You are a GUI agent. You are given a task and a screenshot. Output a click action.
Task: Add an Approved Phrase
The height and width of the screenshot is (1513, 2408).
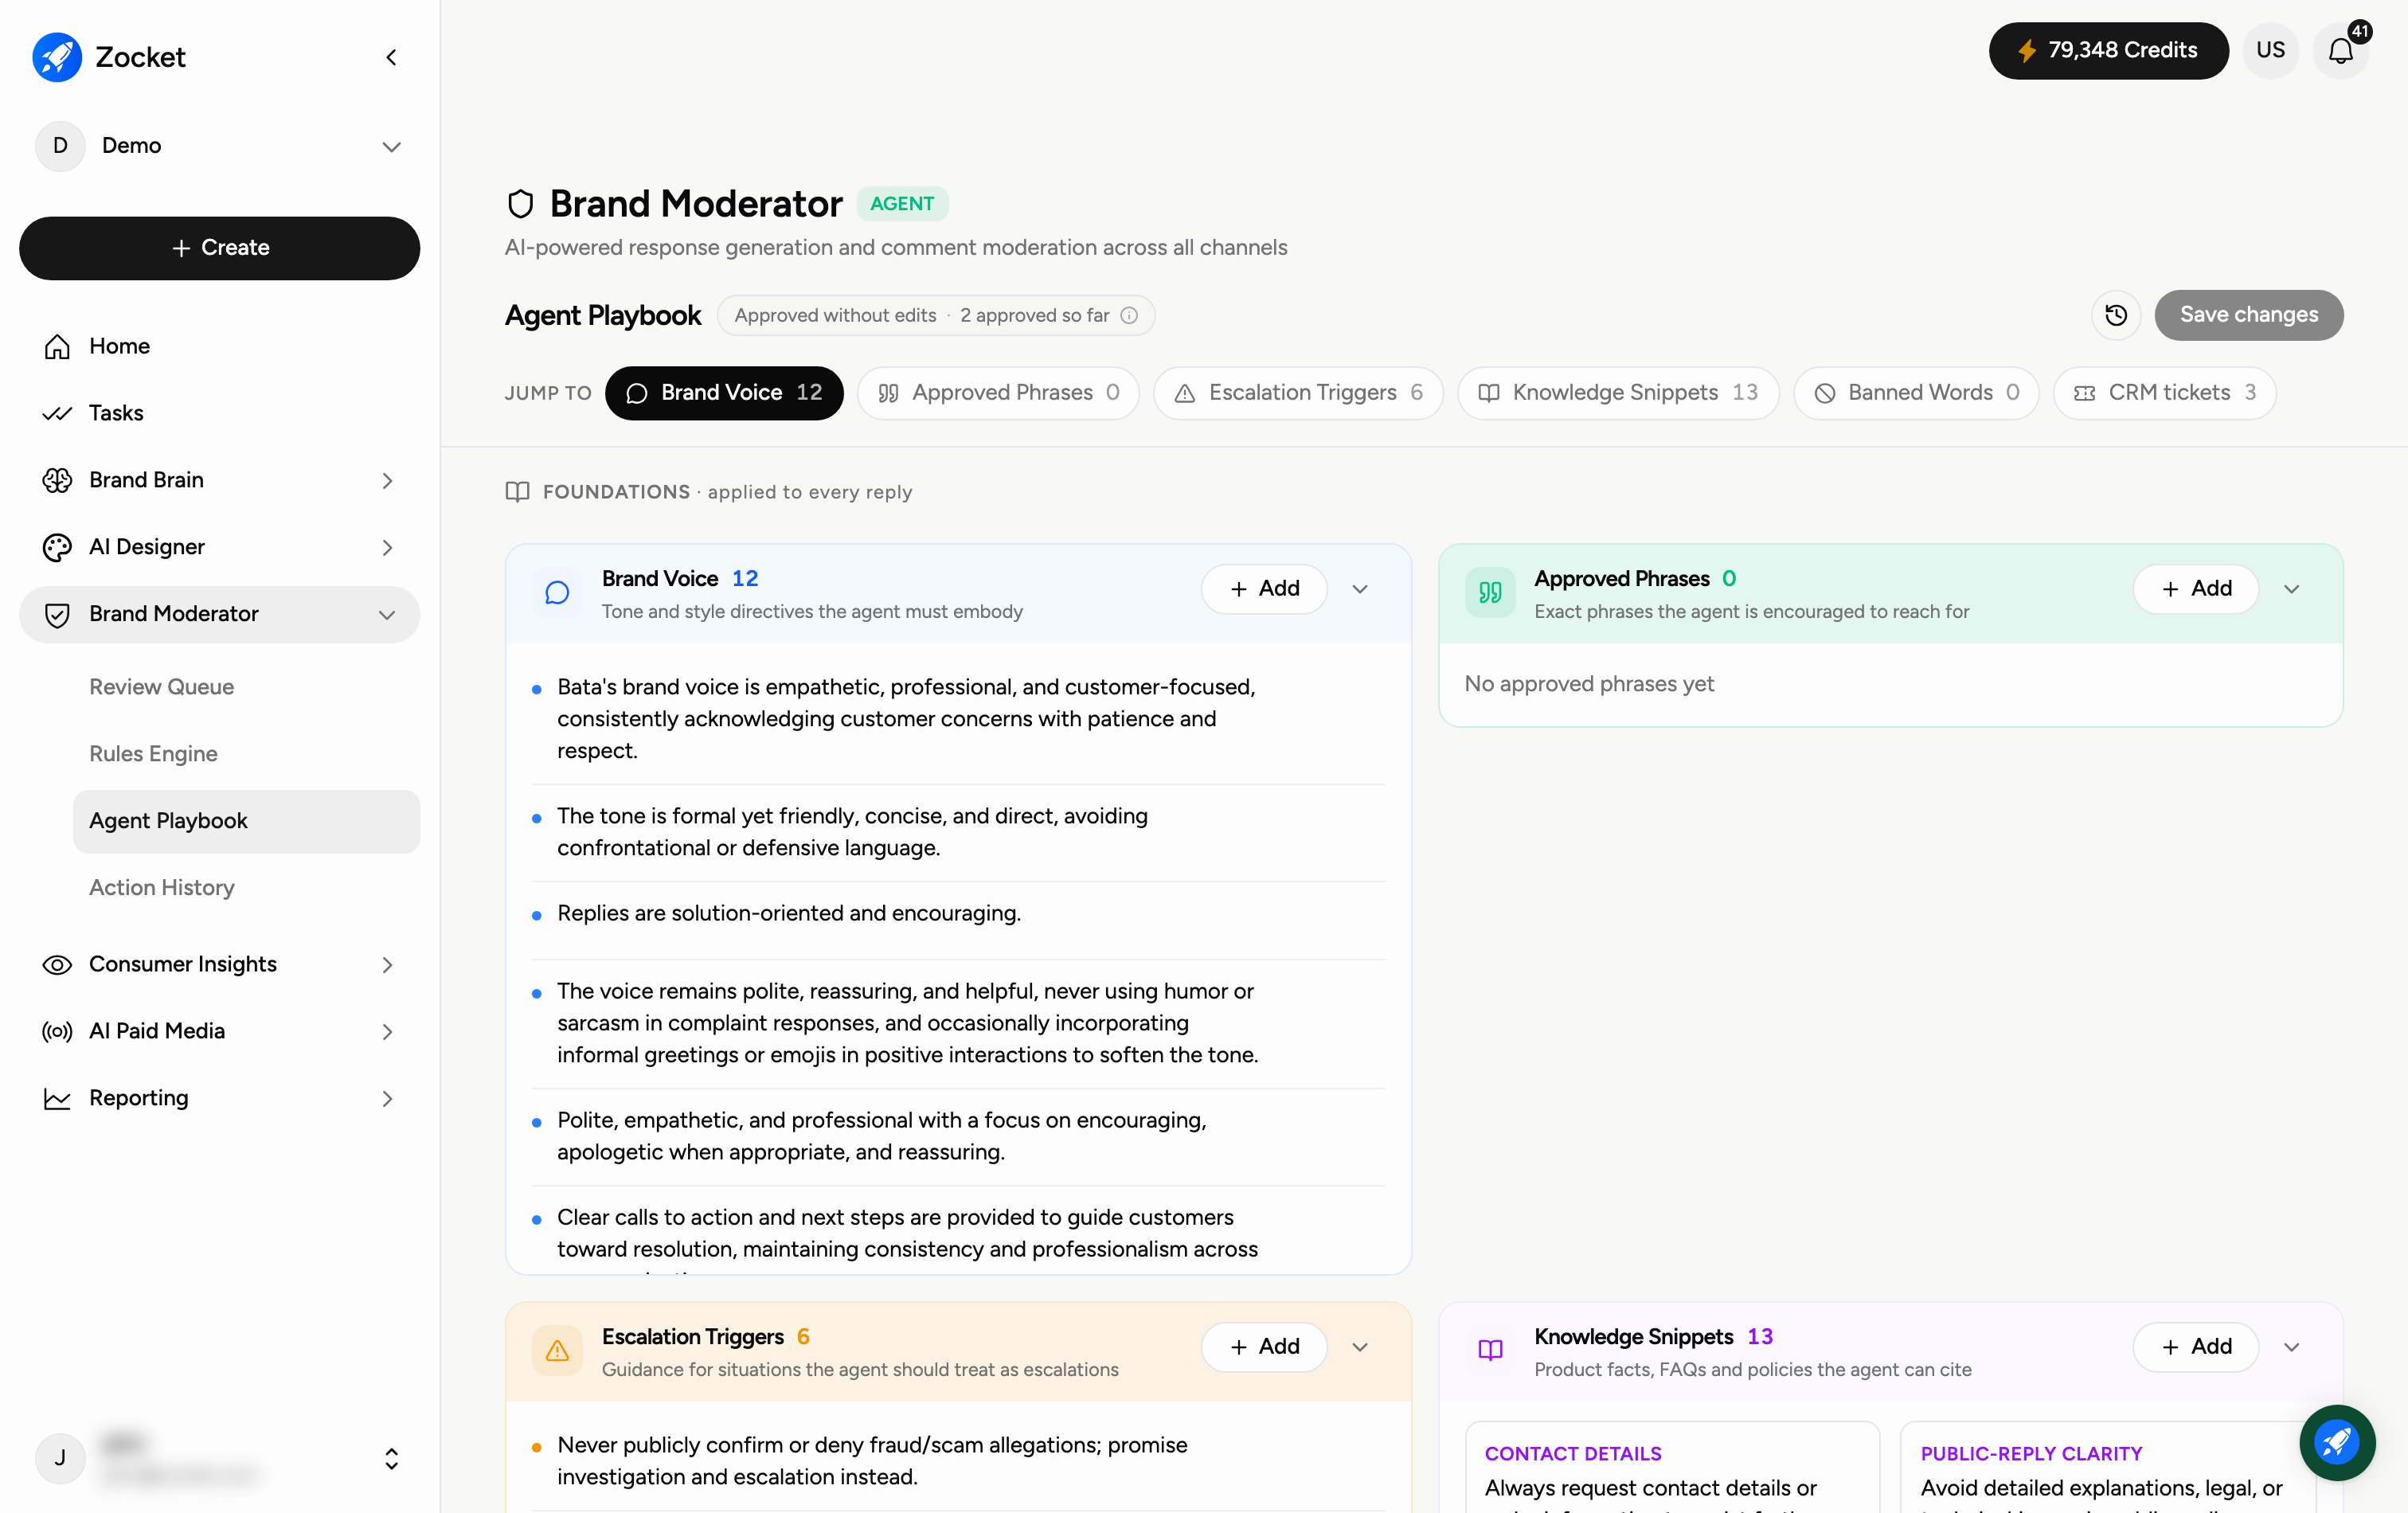2196,589
